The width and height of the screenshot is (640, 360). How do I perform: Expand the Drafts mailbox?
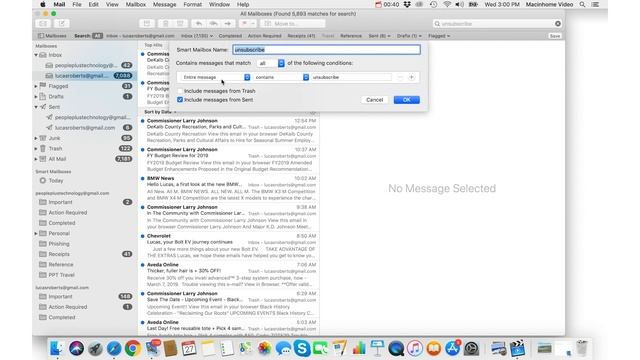tap(36, 97)
